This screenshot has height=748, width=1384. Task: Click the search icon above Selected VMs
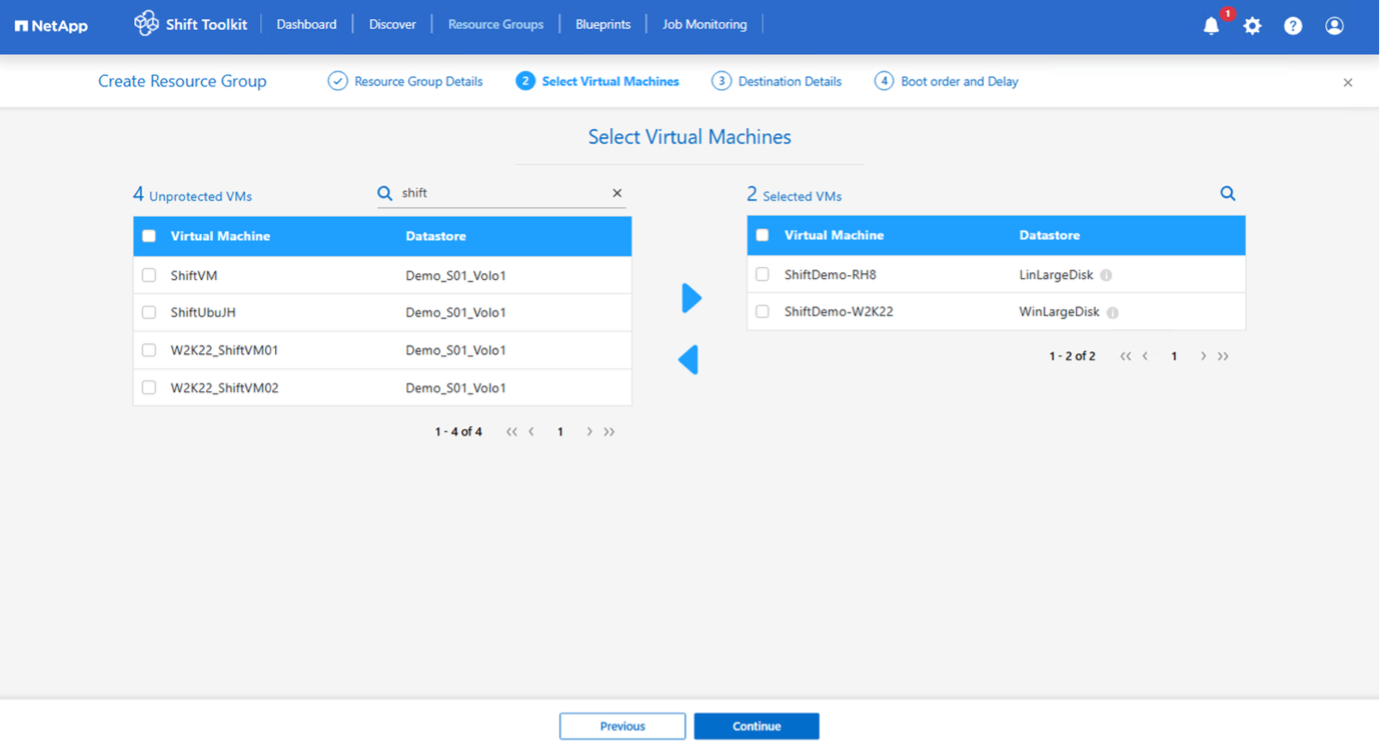[x=1227, y=194]
